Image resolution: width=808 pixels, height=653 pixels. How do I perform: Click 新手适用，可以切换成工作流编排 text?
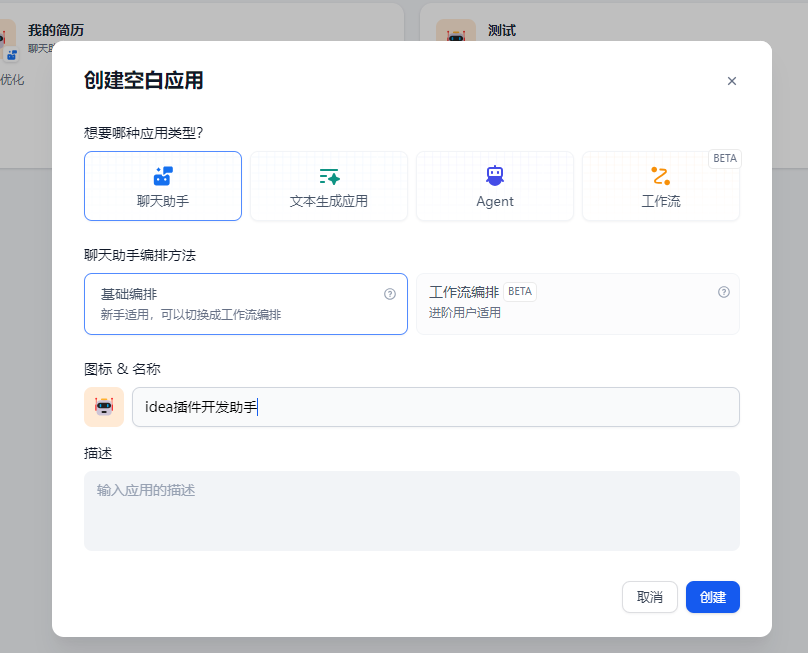pos(191,314)
